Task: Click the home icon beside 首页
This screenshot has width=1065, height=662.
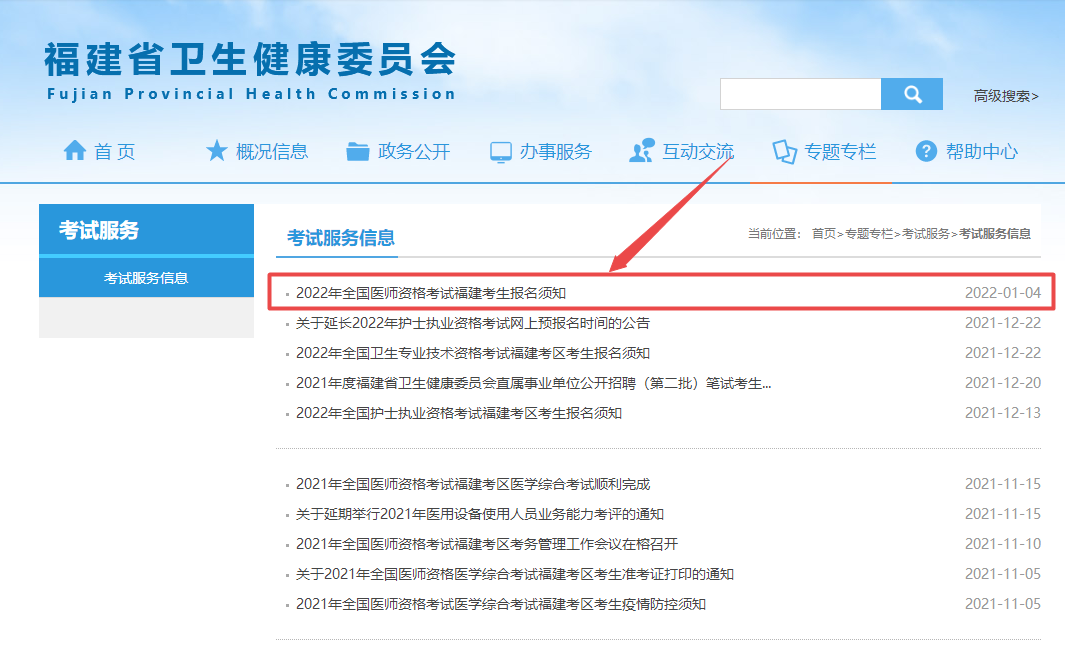Action: [75, 151]
